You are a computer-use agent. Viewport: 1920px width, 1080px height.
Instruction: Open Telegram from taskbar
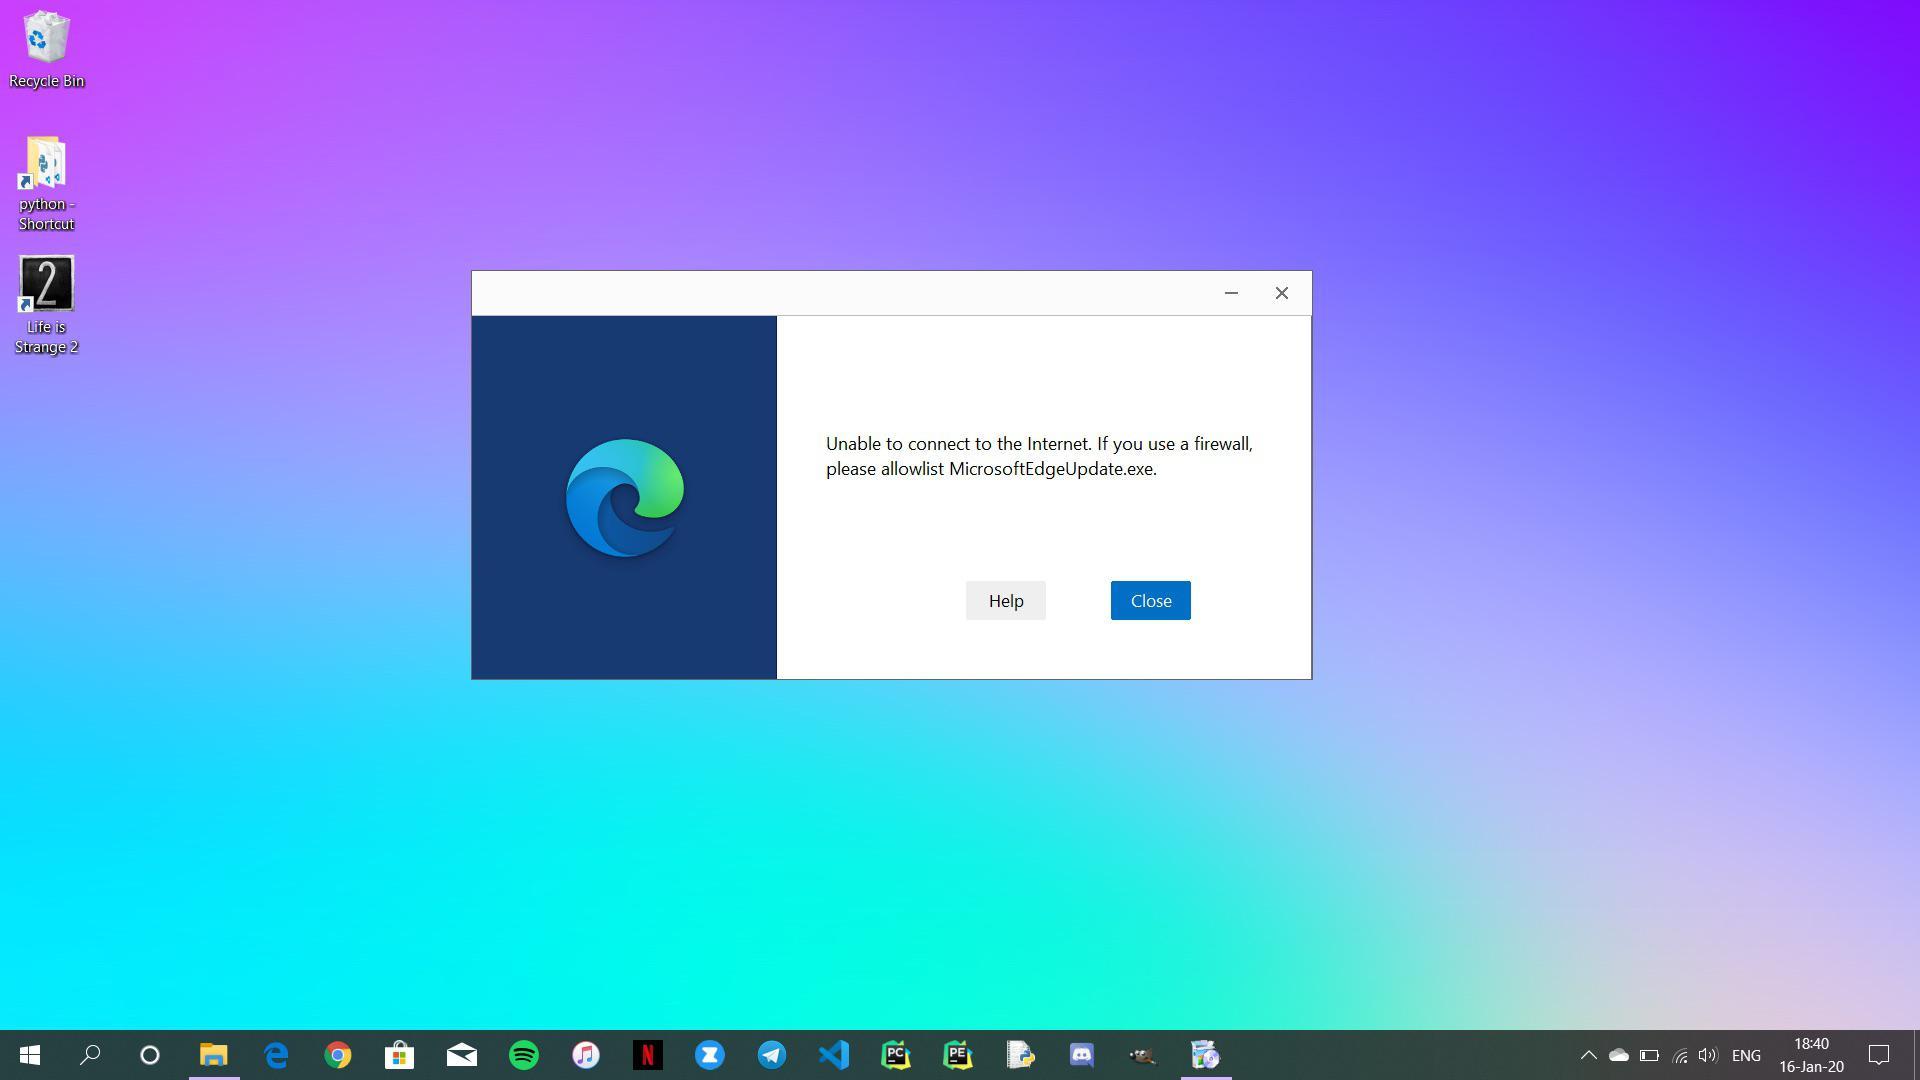[772, 1055]
